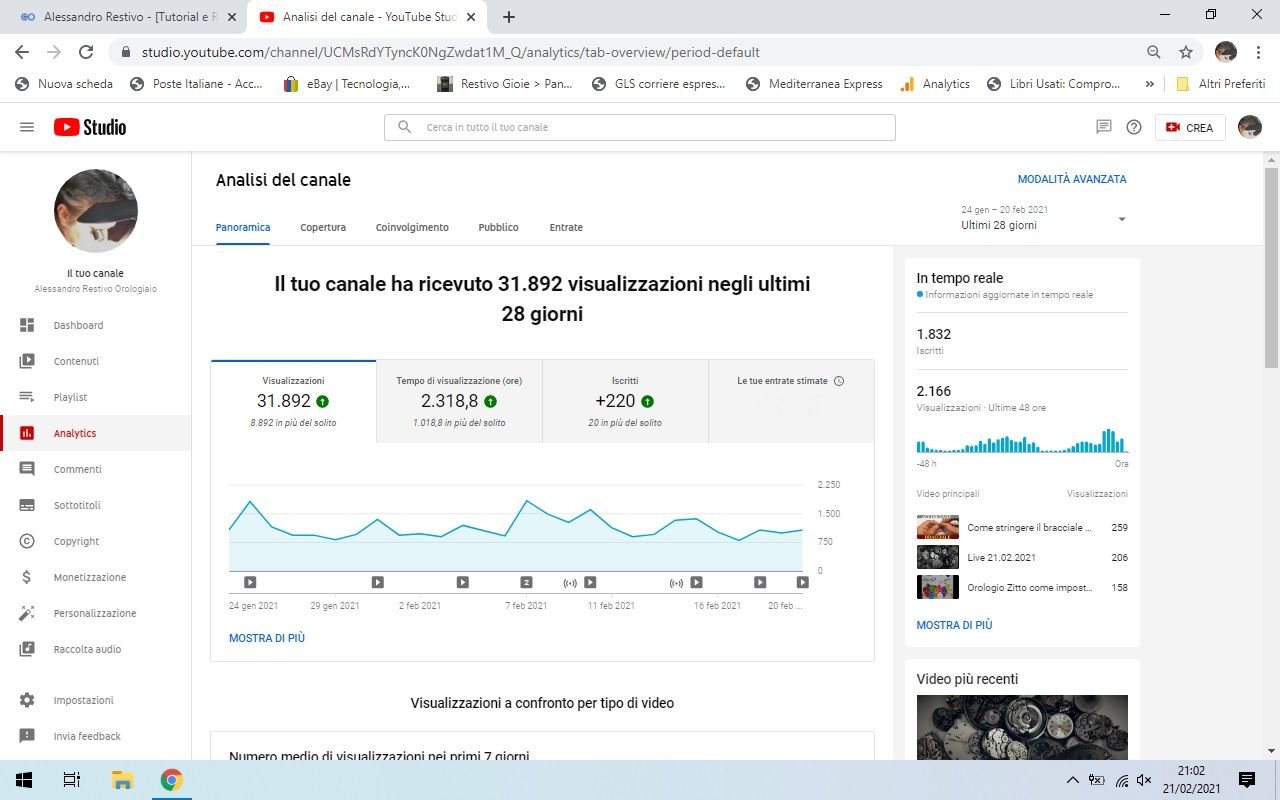This screenshot has height=800, width=1280.
Task: Open the browser zoom magnifier icon
Action: (x=1154, y=52)
